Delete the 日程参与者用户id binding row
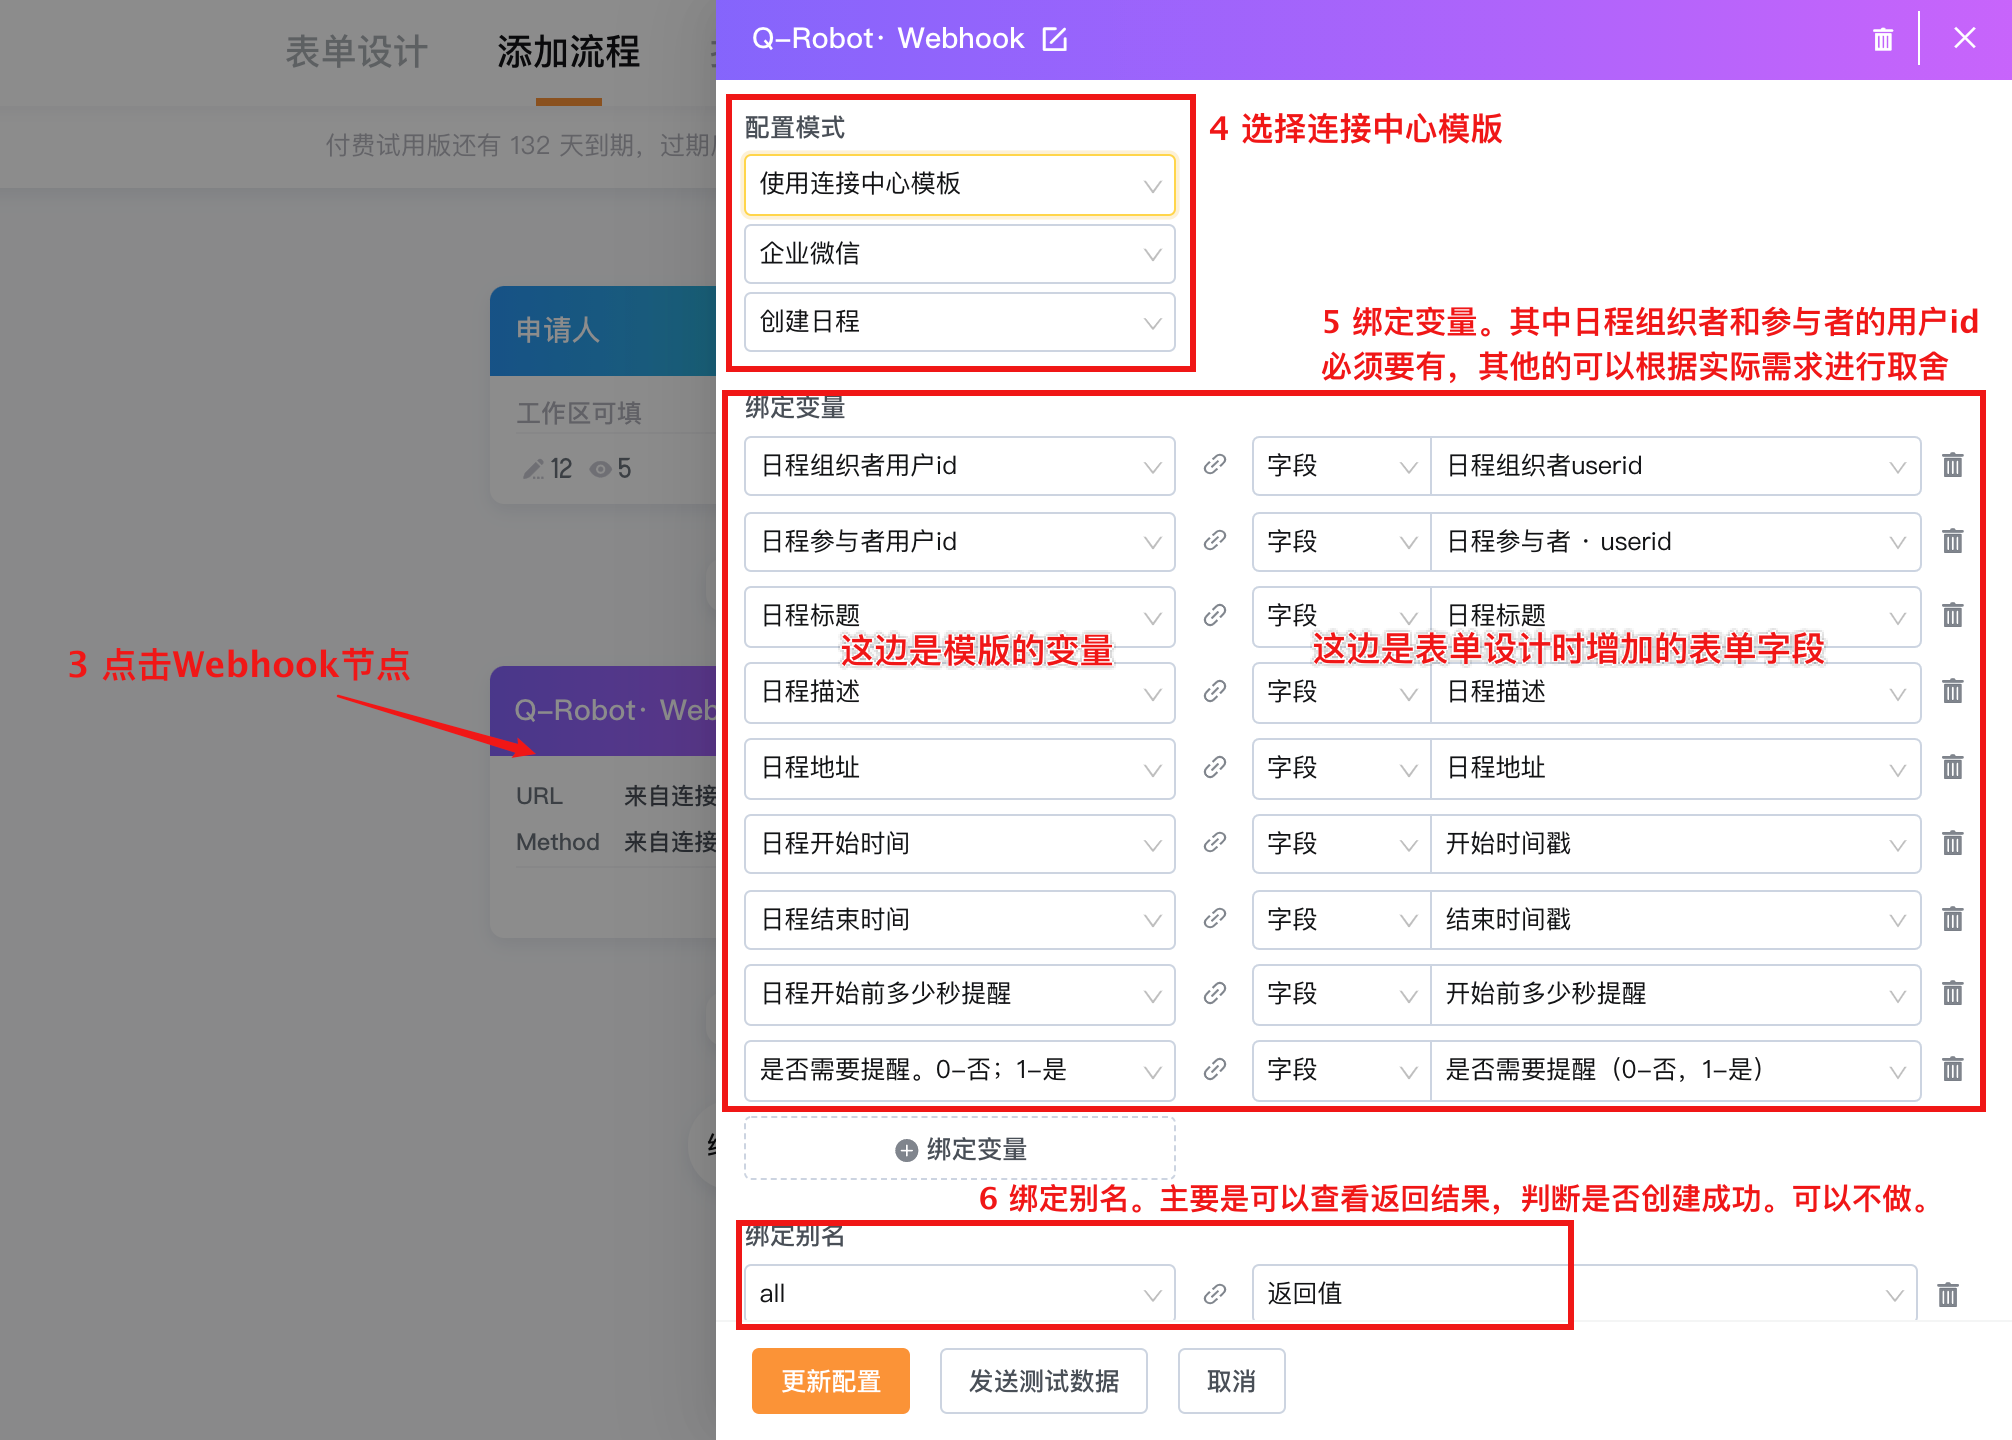The image size is (2012, 1440). pyautogui.click(x=1952, y=541)
